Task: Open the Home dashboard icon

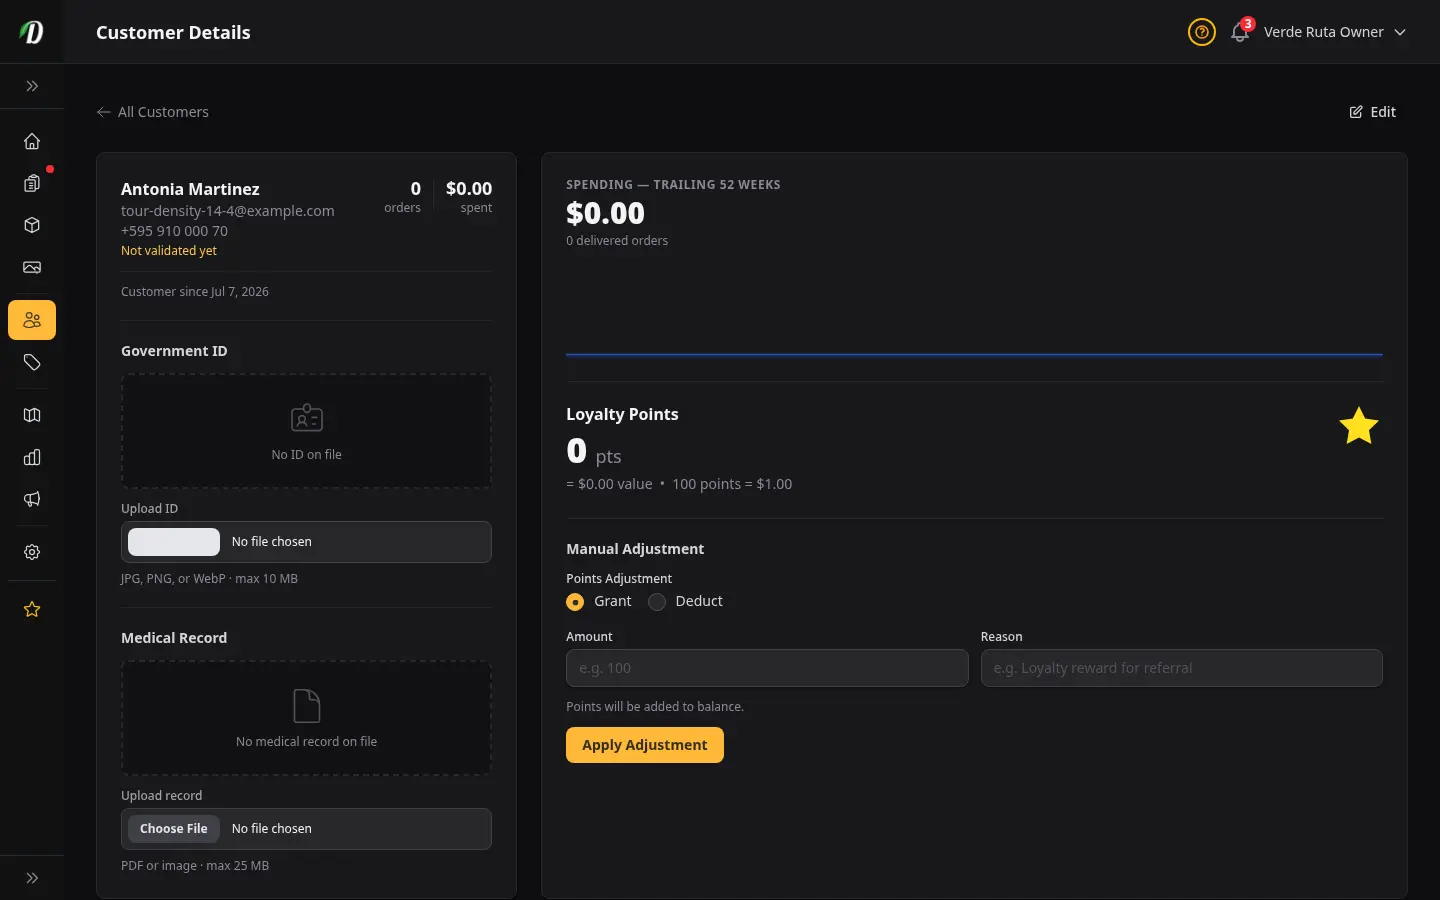Action: (x=32, y=141)
